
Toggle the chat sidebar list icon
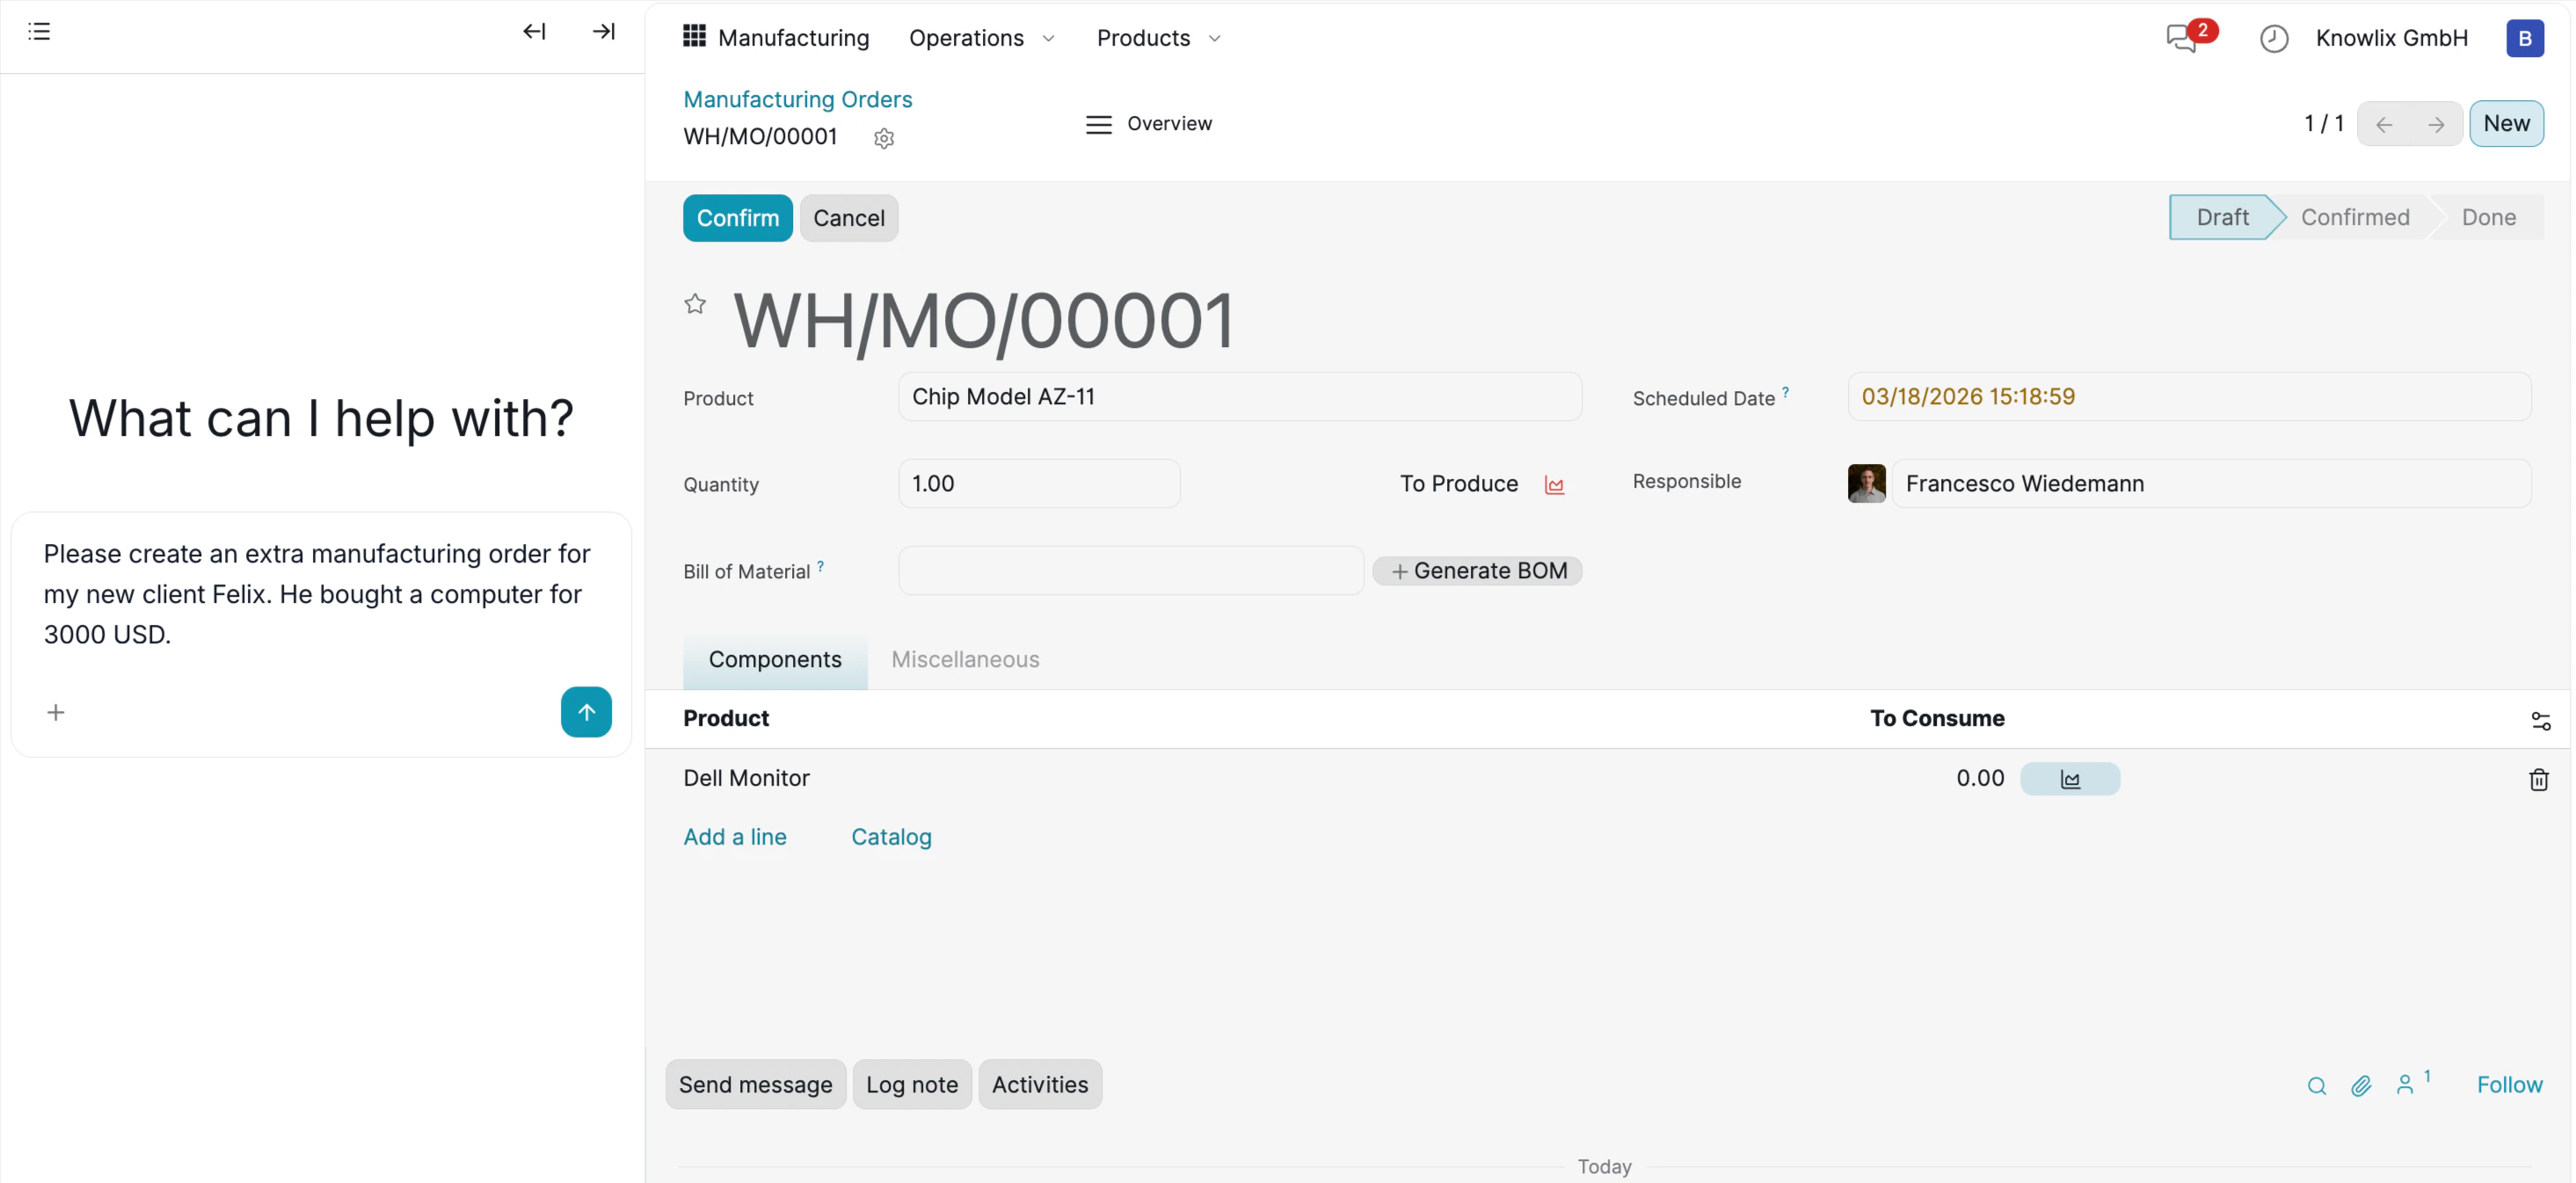click(39, 32)
